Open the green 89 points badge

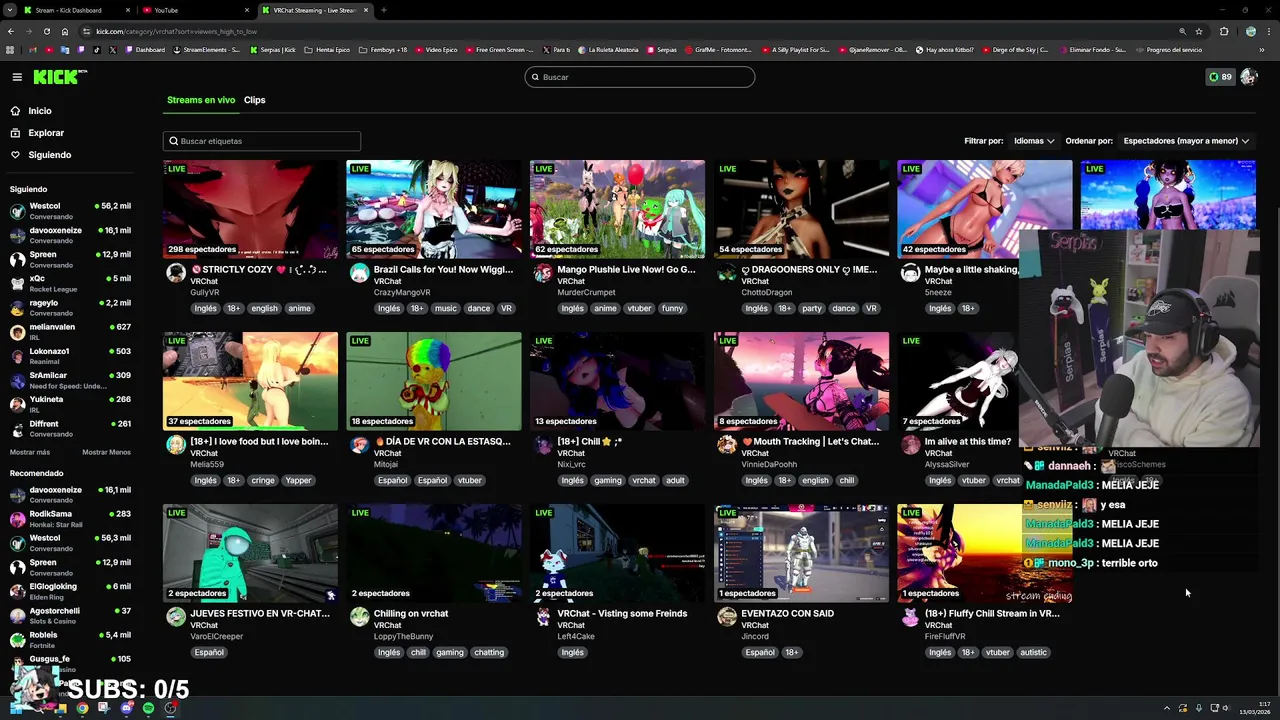1220,77
